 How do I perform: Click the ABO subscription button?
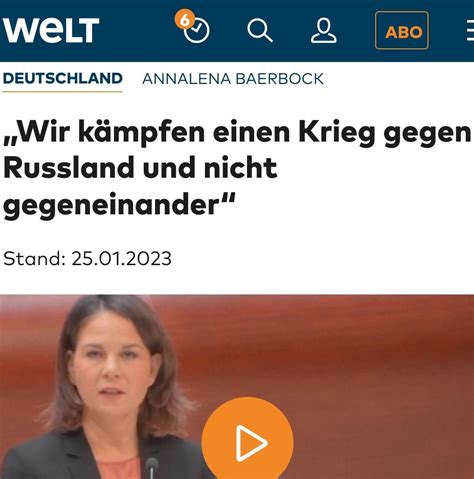402,30
